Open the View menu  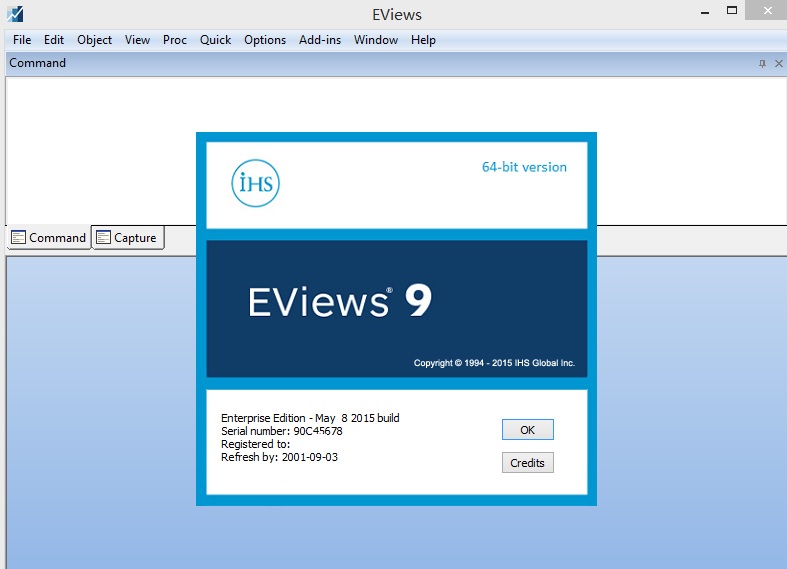click(x=137, y=40)
